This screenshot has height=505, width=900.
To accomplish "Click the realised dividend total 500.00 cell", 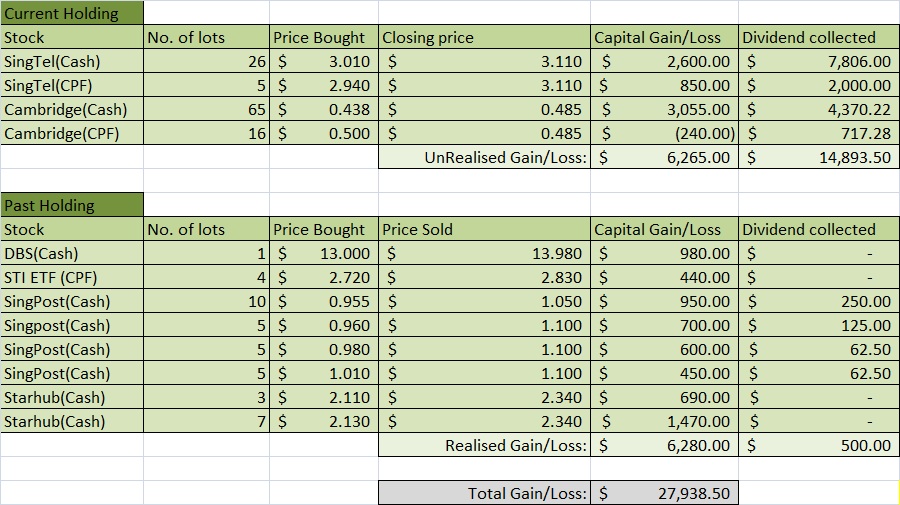I will [818, 446].
